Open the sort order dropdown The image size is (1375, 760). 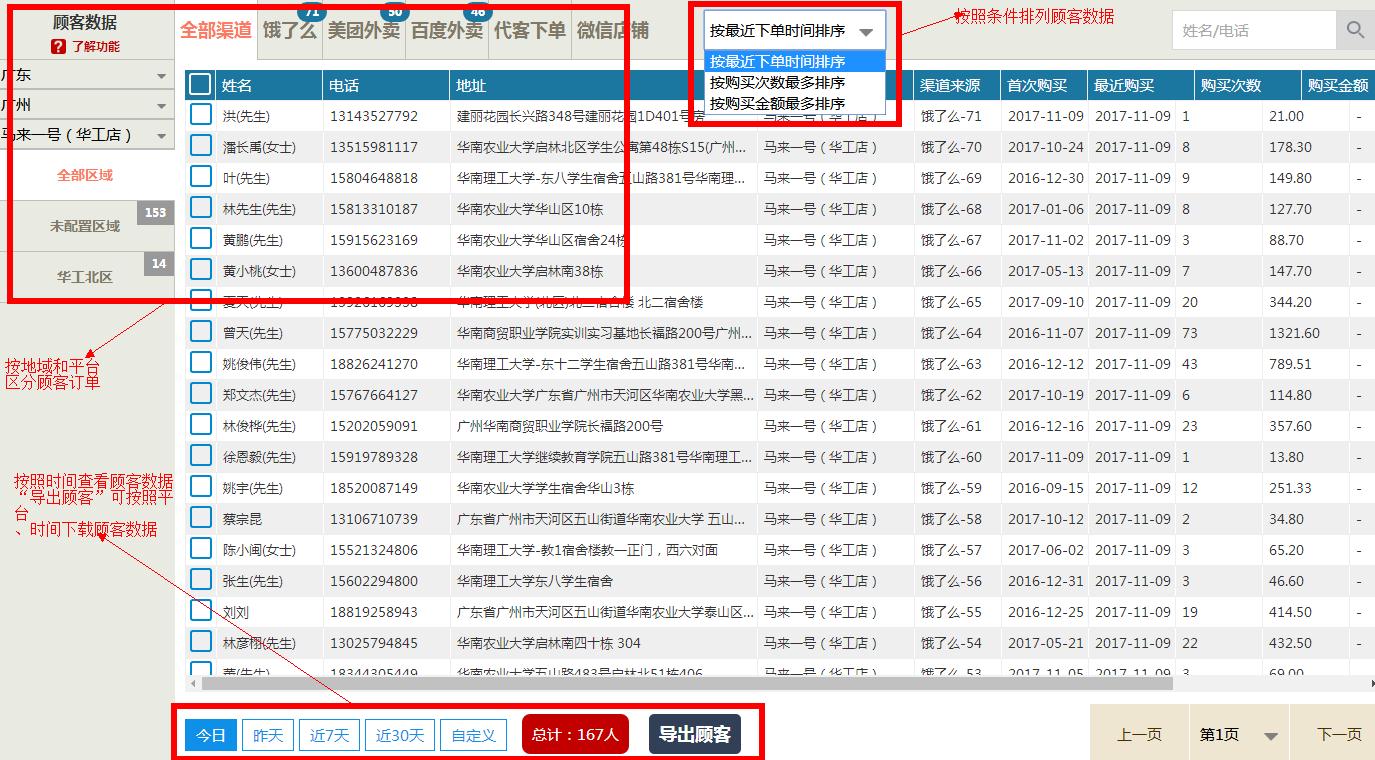[x=794, y=31]
